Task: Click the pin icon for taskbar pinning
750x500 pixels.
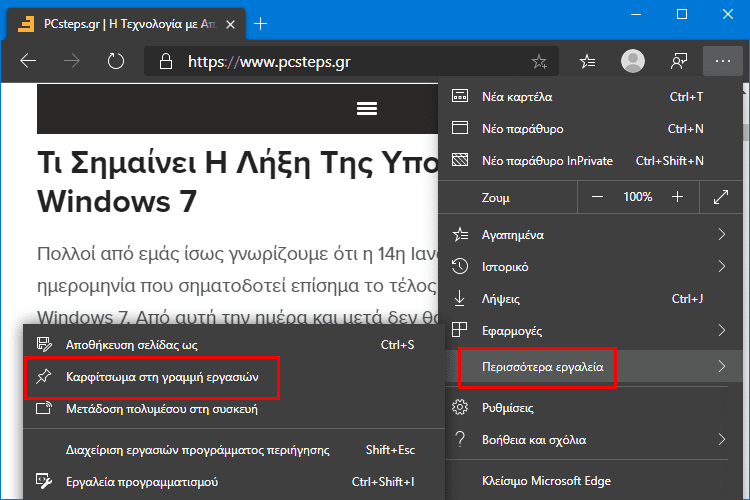Action: [44, 376]
